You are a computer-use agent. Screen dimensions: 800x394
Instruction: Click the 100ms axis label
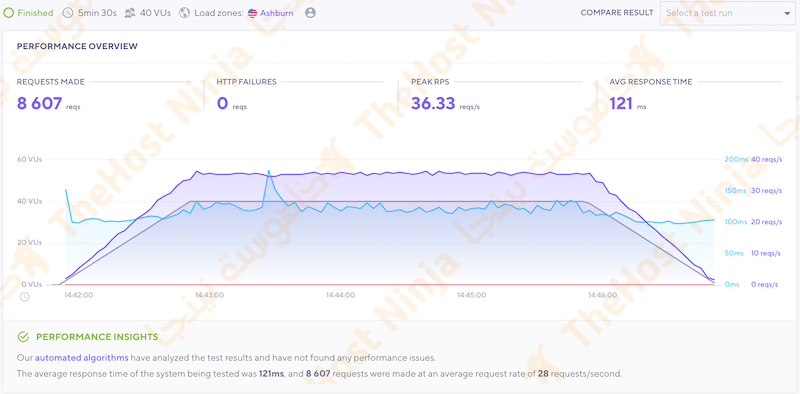point(736,222)
